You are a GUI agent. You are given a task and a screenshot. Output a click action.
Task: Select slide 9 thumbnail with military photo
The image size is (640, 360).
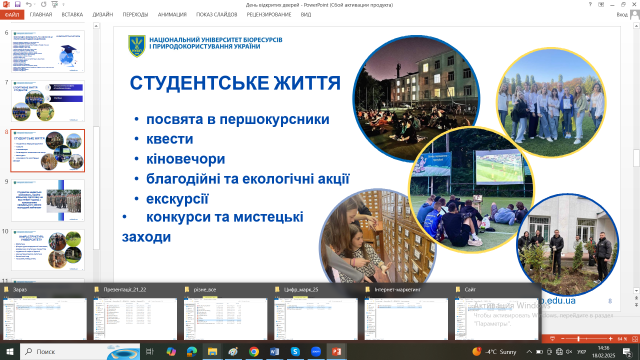coord(48,200)
